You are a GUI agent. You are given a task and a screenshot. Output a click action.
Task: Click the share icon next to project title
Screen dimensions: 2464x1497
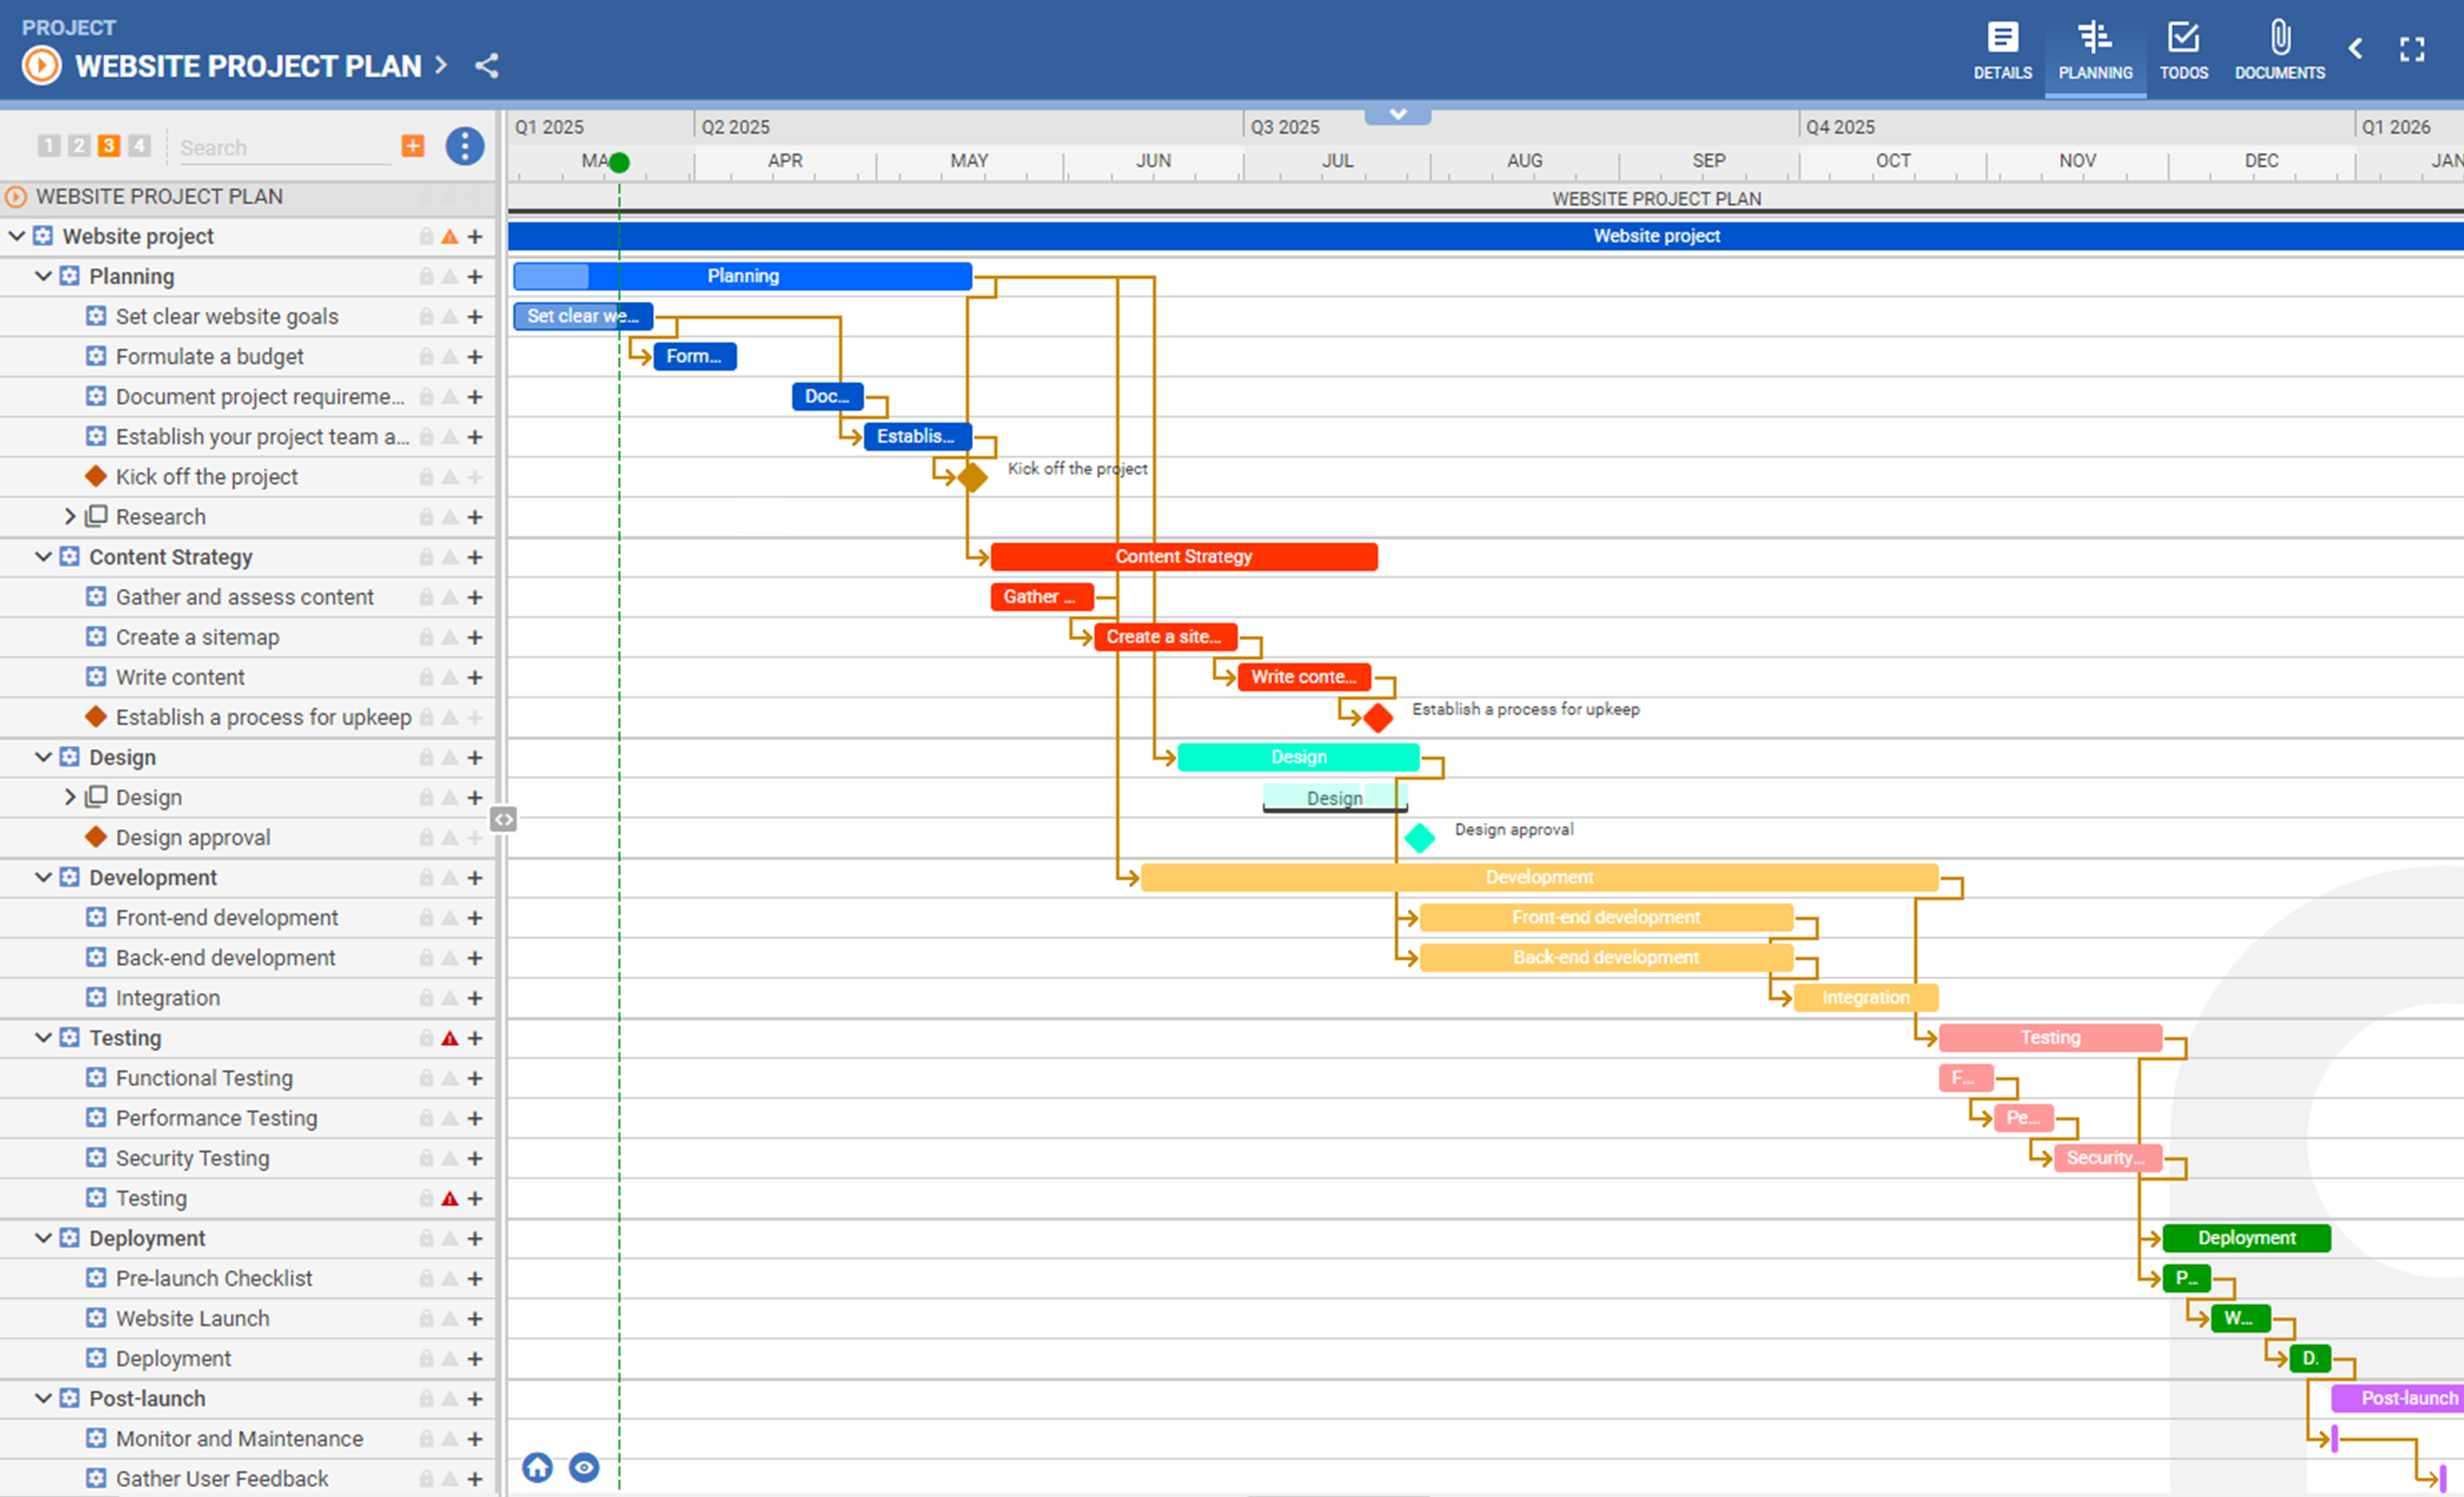click(487, 66)
